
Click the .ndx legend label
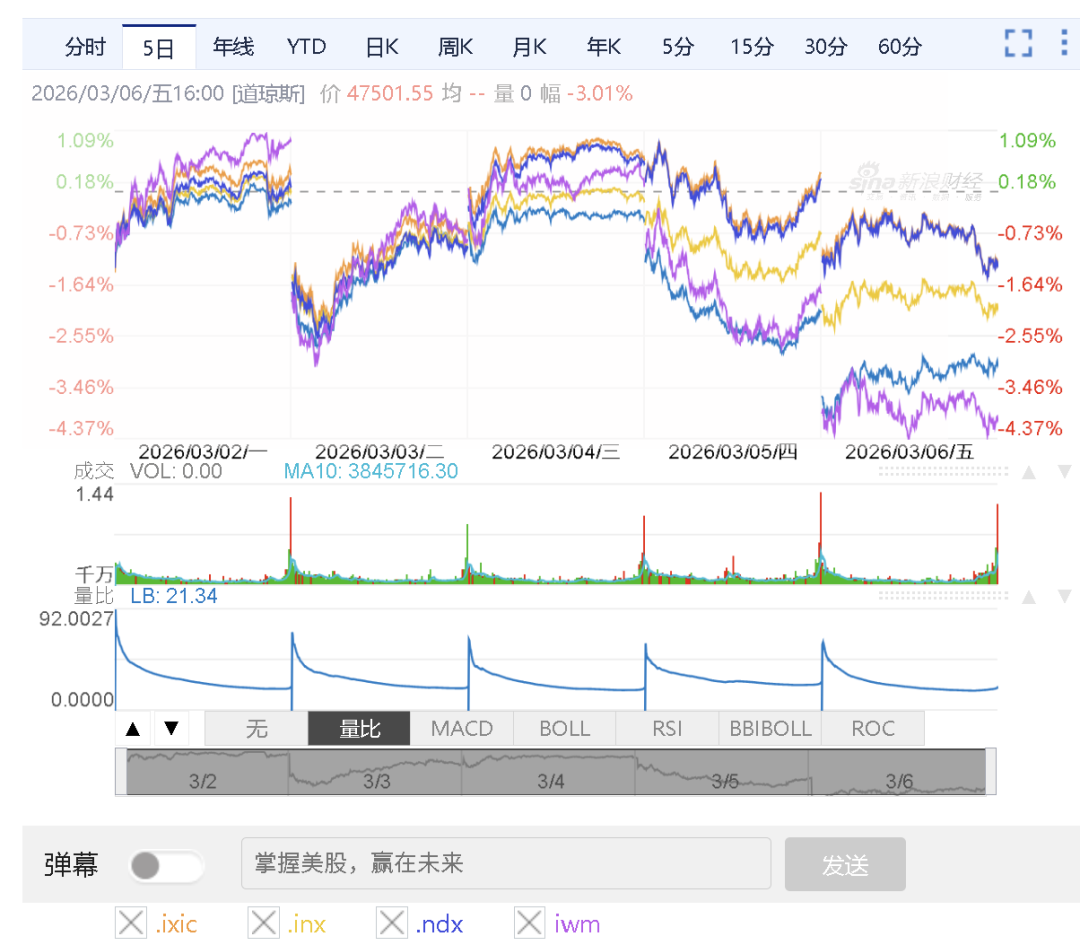[x=439, y=924]
